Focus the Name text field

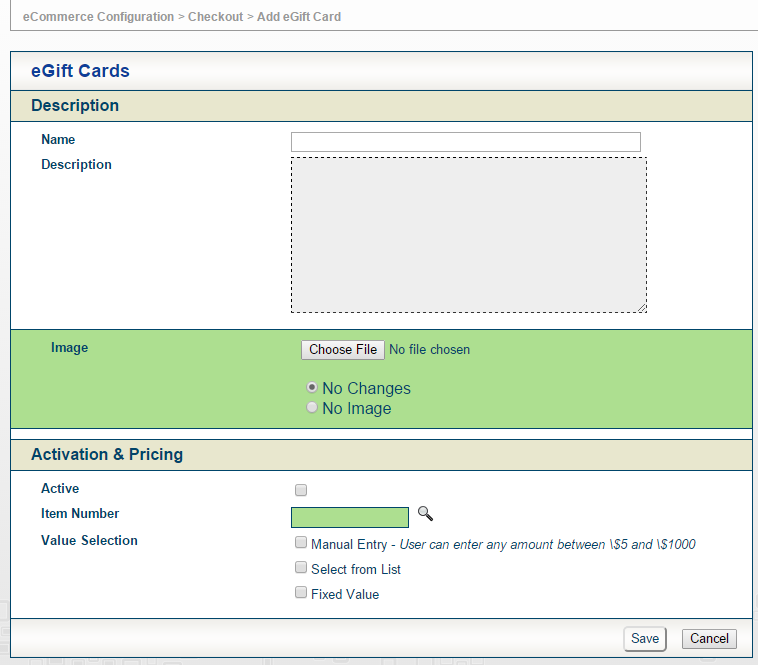pyautogui.click(x=465, y=142)
